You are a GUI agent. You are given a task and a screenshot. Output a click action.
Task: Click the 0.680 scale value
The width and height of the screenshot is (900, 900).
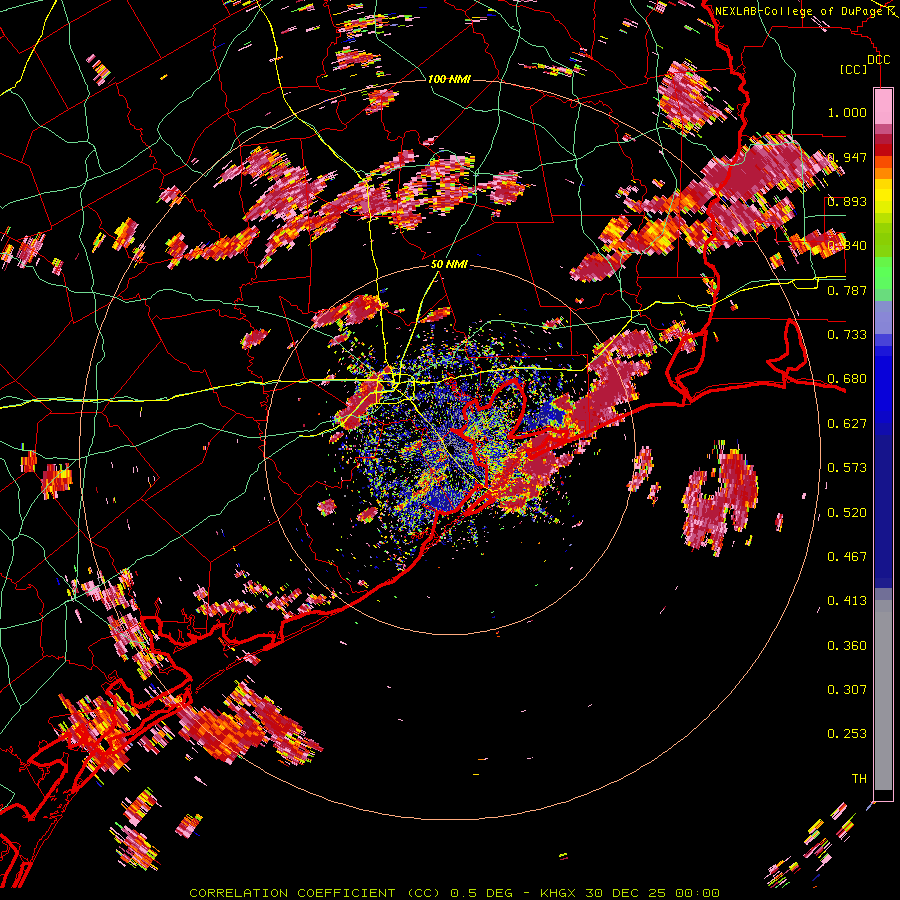coord(847,379)
